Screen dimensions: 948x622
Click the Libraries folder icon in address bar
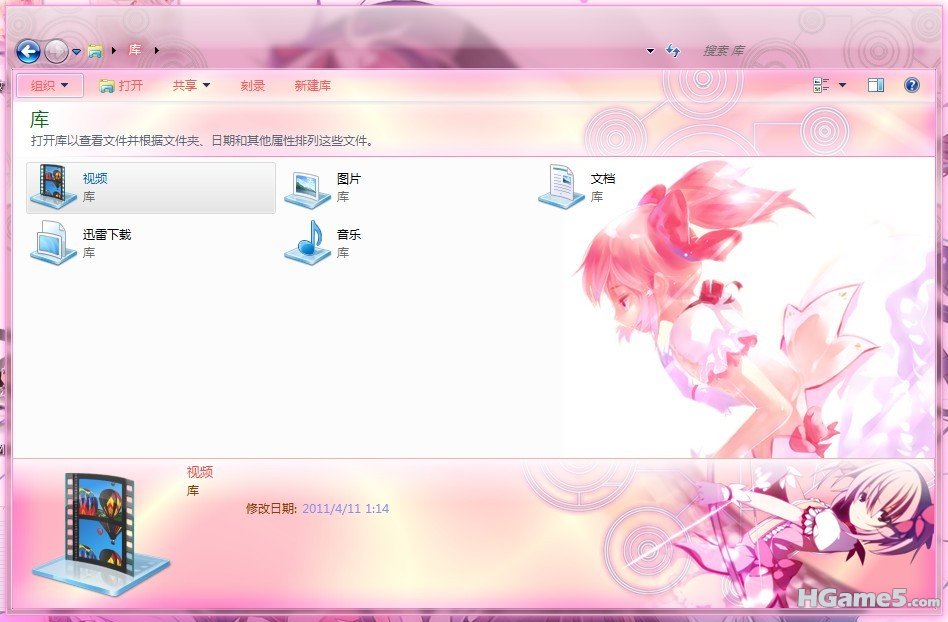tap(95, 51)
